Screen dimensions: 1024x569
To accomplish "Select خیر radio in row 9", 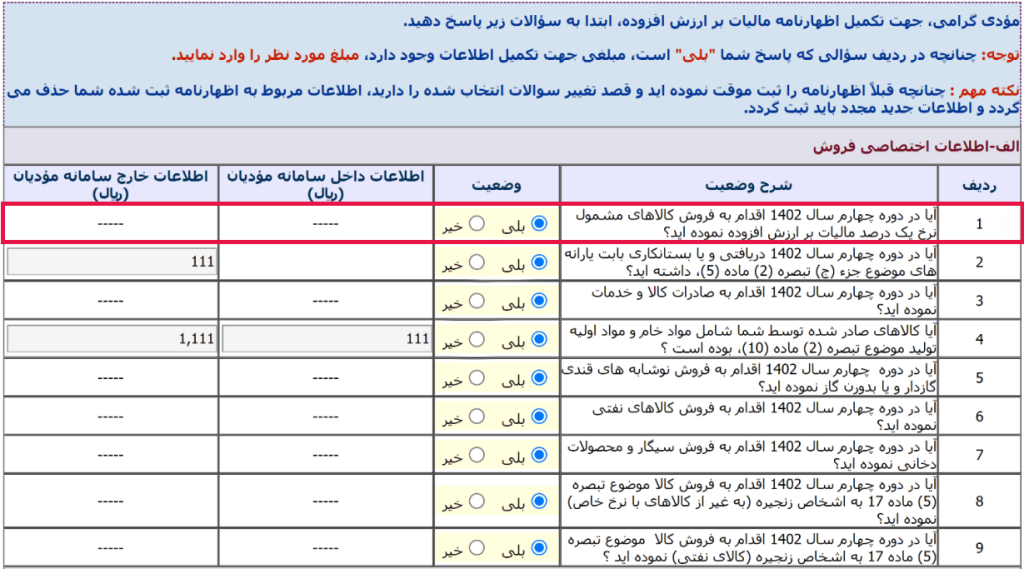I will (477, 547).
